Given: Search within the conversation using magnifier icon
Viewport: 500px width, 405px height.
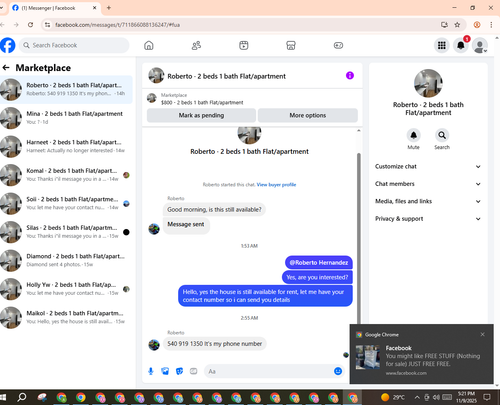Looking at the screenshot, I should pyautogui.click(x=442, y=135).
